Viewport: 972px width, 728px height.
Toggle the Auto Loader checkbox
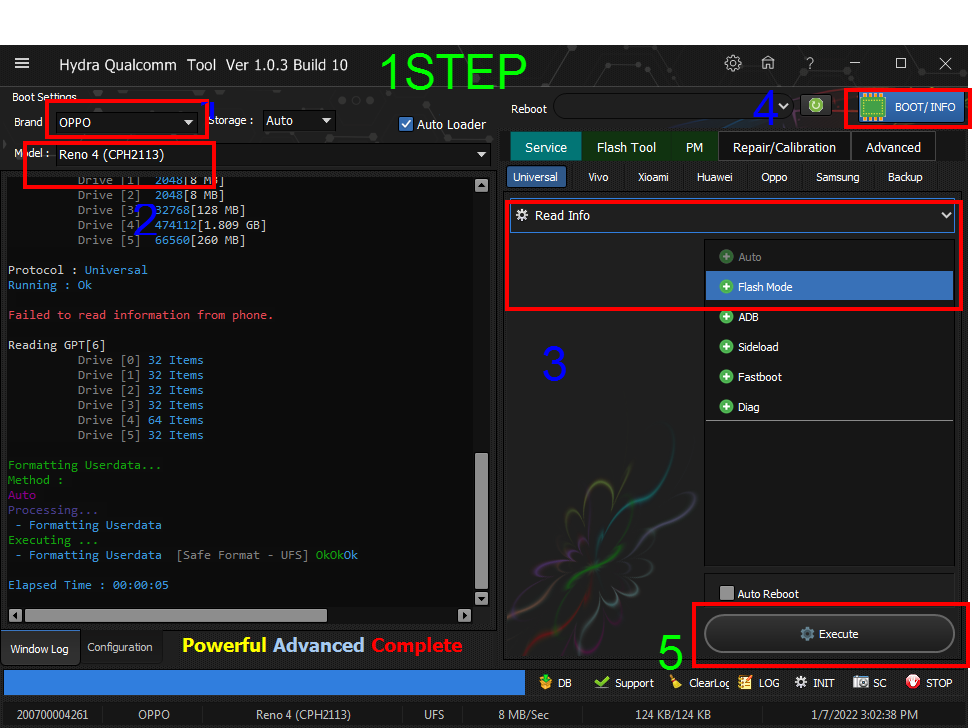pos(406,124)
